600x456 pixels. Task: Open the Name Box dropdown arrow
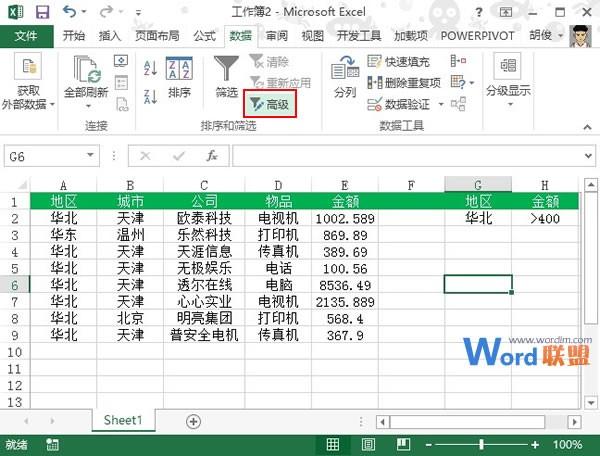90,155
